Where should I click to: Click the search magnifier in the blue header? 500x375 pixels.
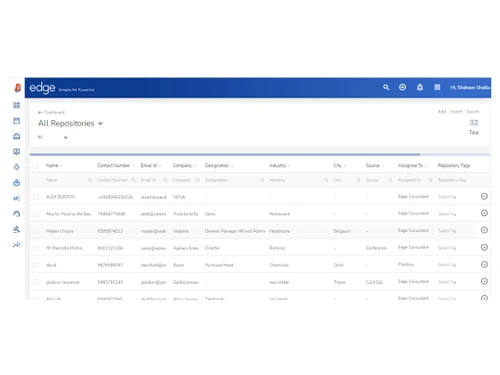[x=386, y=87]
